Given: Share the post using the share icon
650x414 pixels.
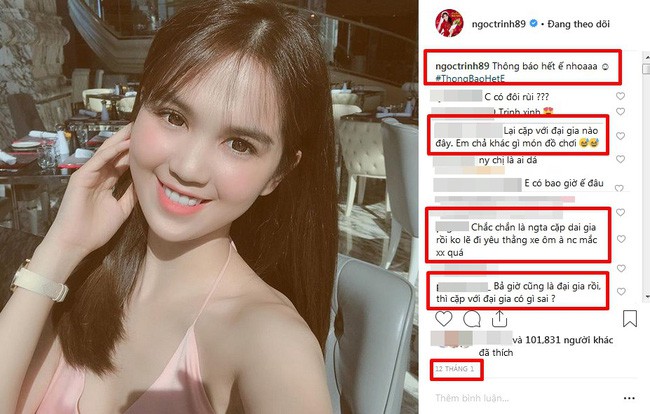Looking at the screenshot, I should coord(500,319).
